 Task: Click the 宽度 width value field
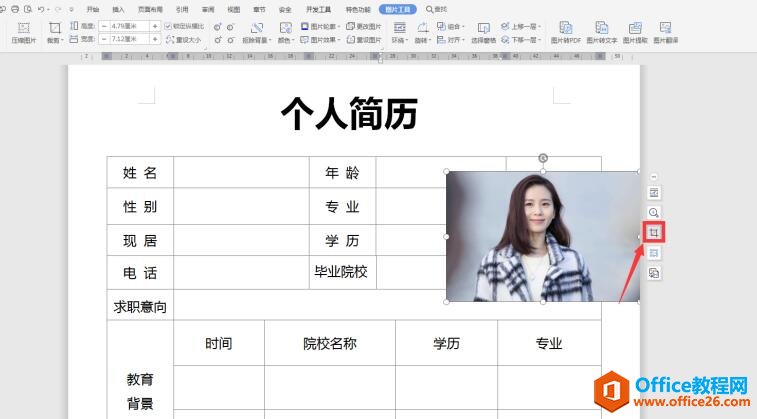128,39
